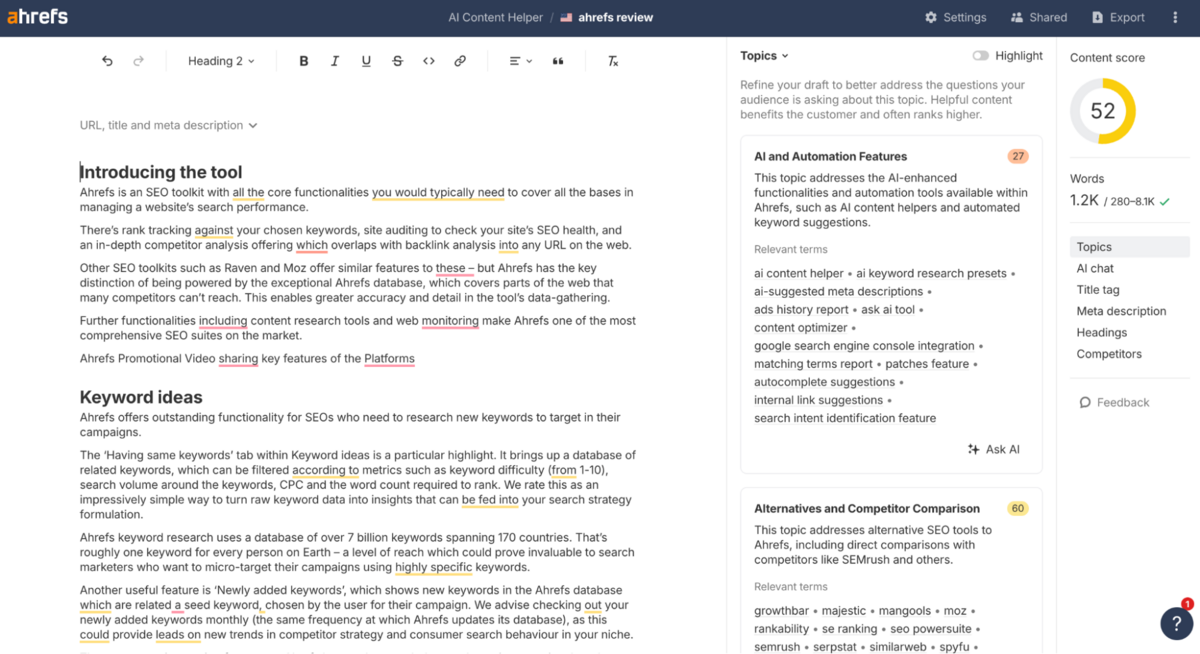Click the Feedback speech bubble icon
Screen dimensions: 1200x654
click(x=1085, y=402)
